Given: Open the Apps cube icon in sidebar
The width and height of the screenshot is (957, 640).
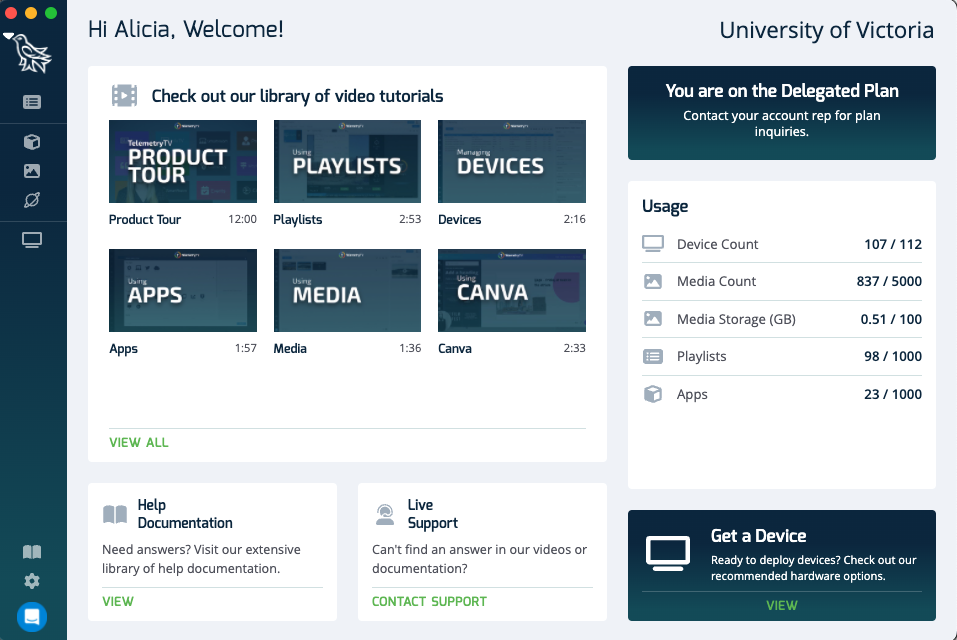Looking at the screenshot, I should pos(32,142).
